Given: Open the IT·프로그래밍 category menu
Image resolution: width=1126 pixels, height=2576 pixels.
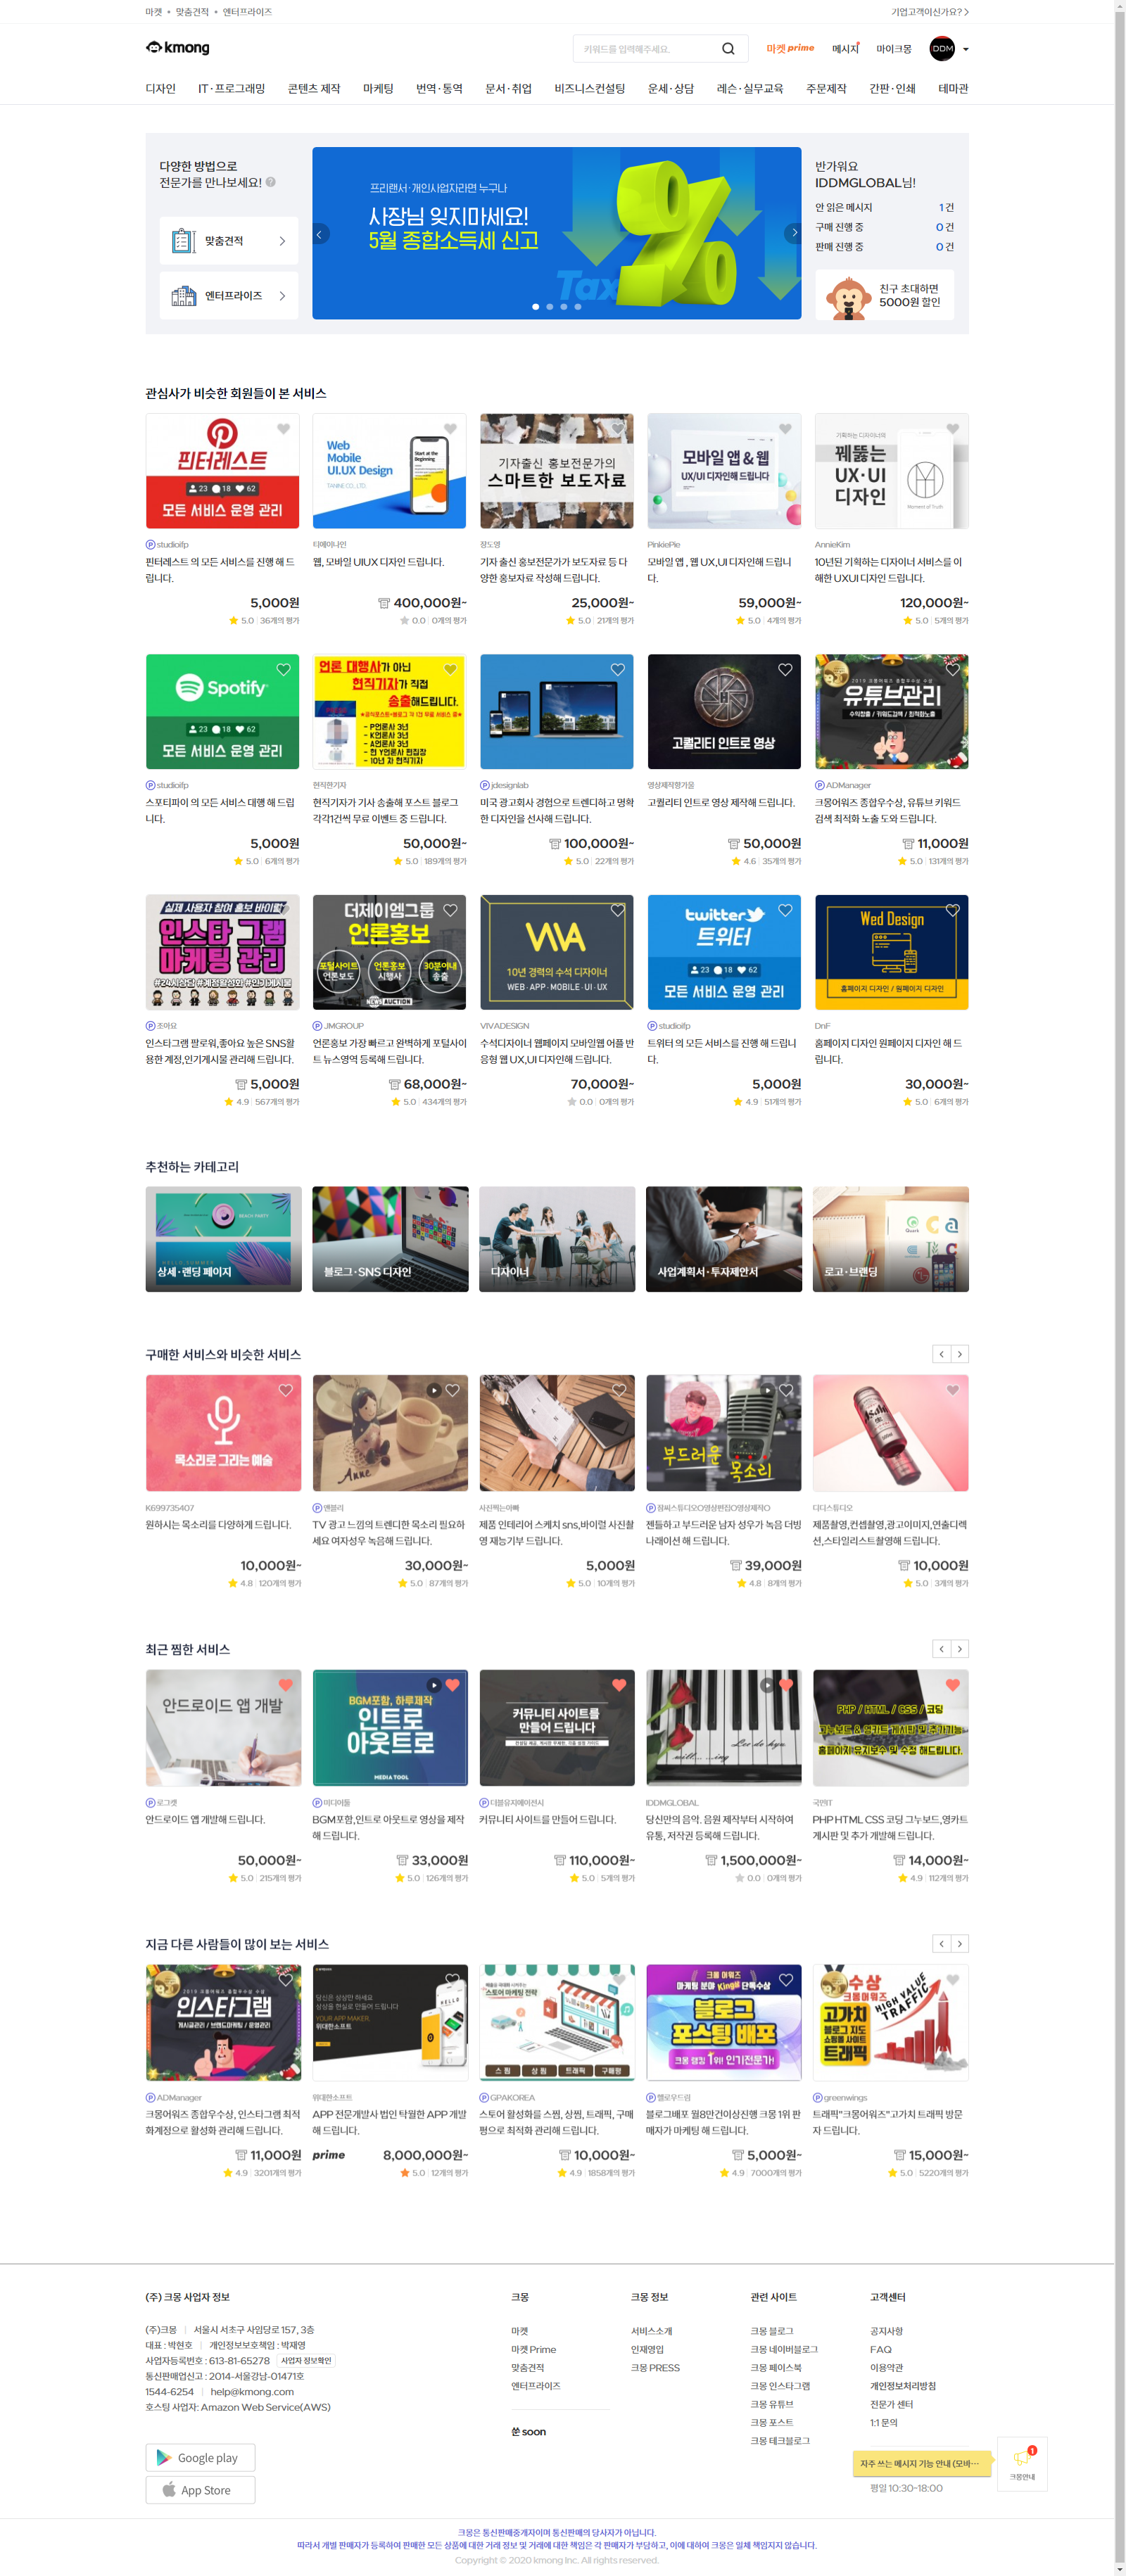Looking at the screenshot, I should tap(232, 89).
